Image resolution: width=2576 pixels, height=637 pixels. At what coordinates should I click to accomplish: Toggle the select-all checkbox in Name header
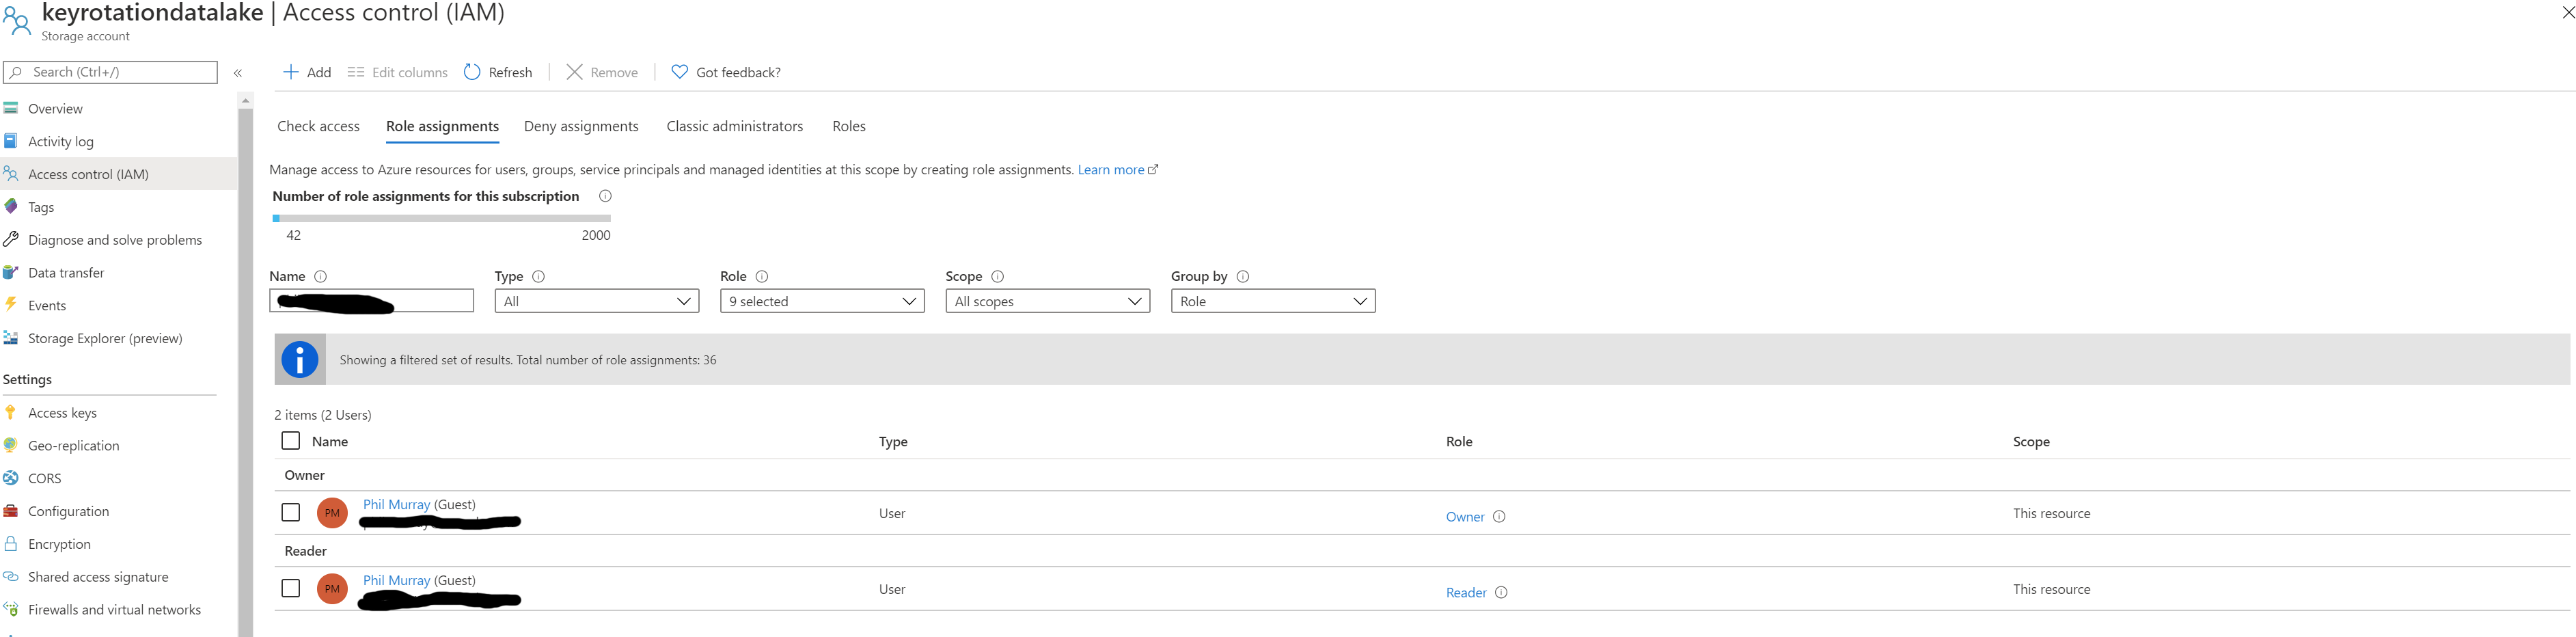(291, 441)
